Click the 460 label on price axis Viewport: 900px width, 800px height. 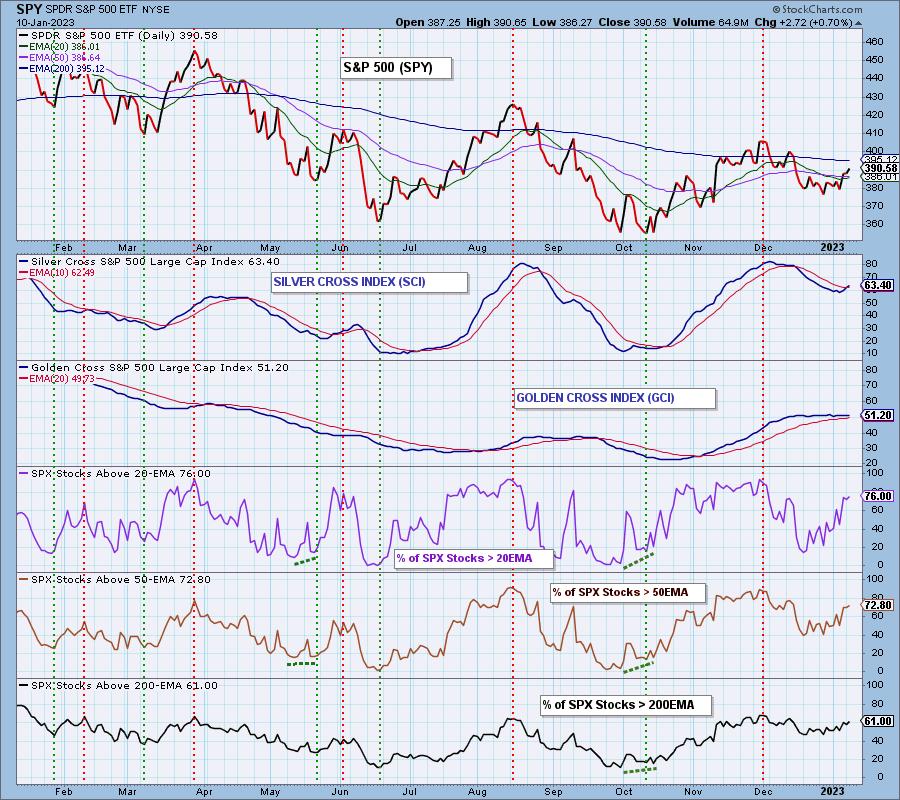[x=875, y=41]
